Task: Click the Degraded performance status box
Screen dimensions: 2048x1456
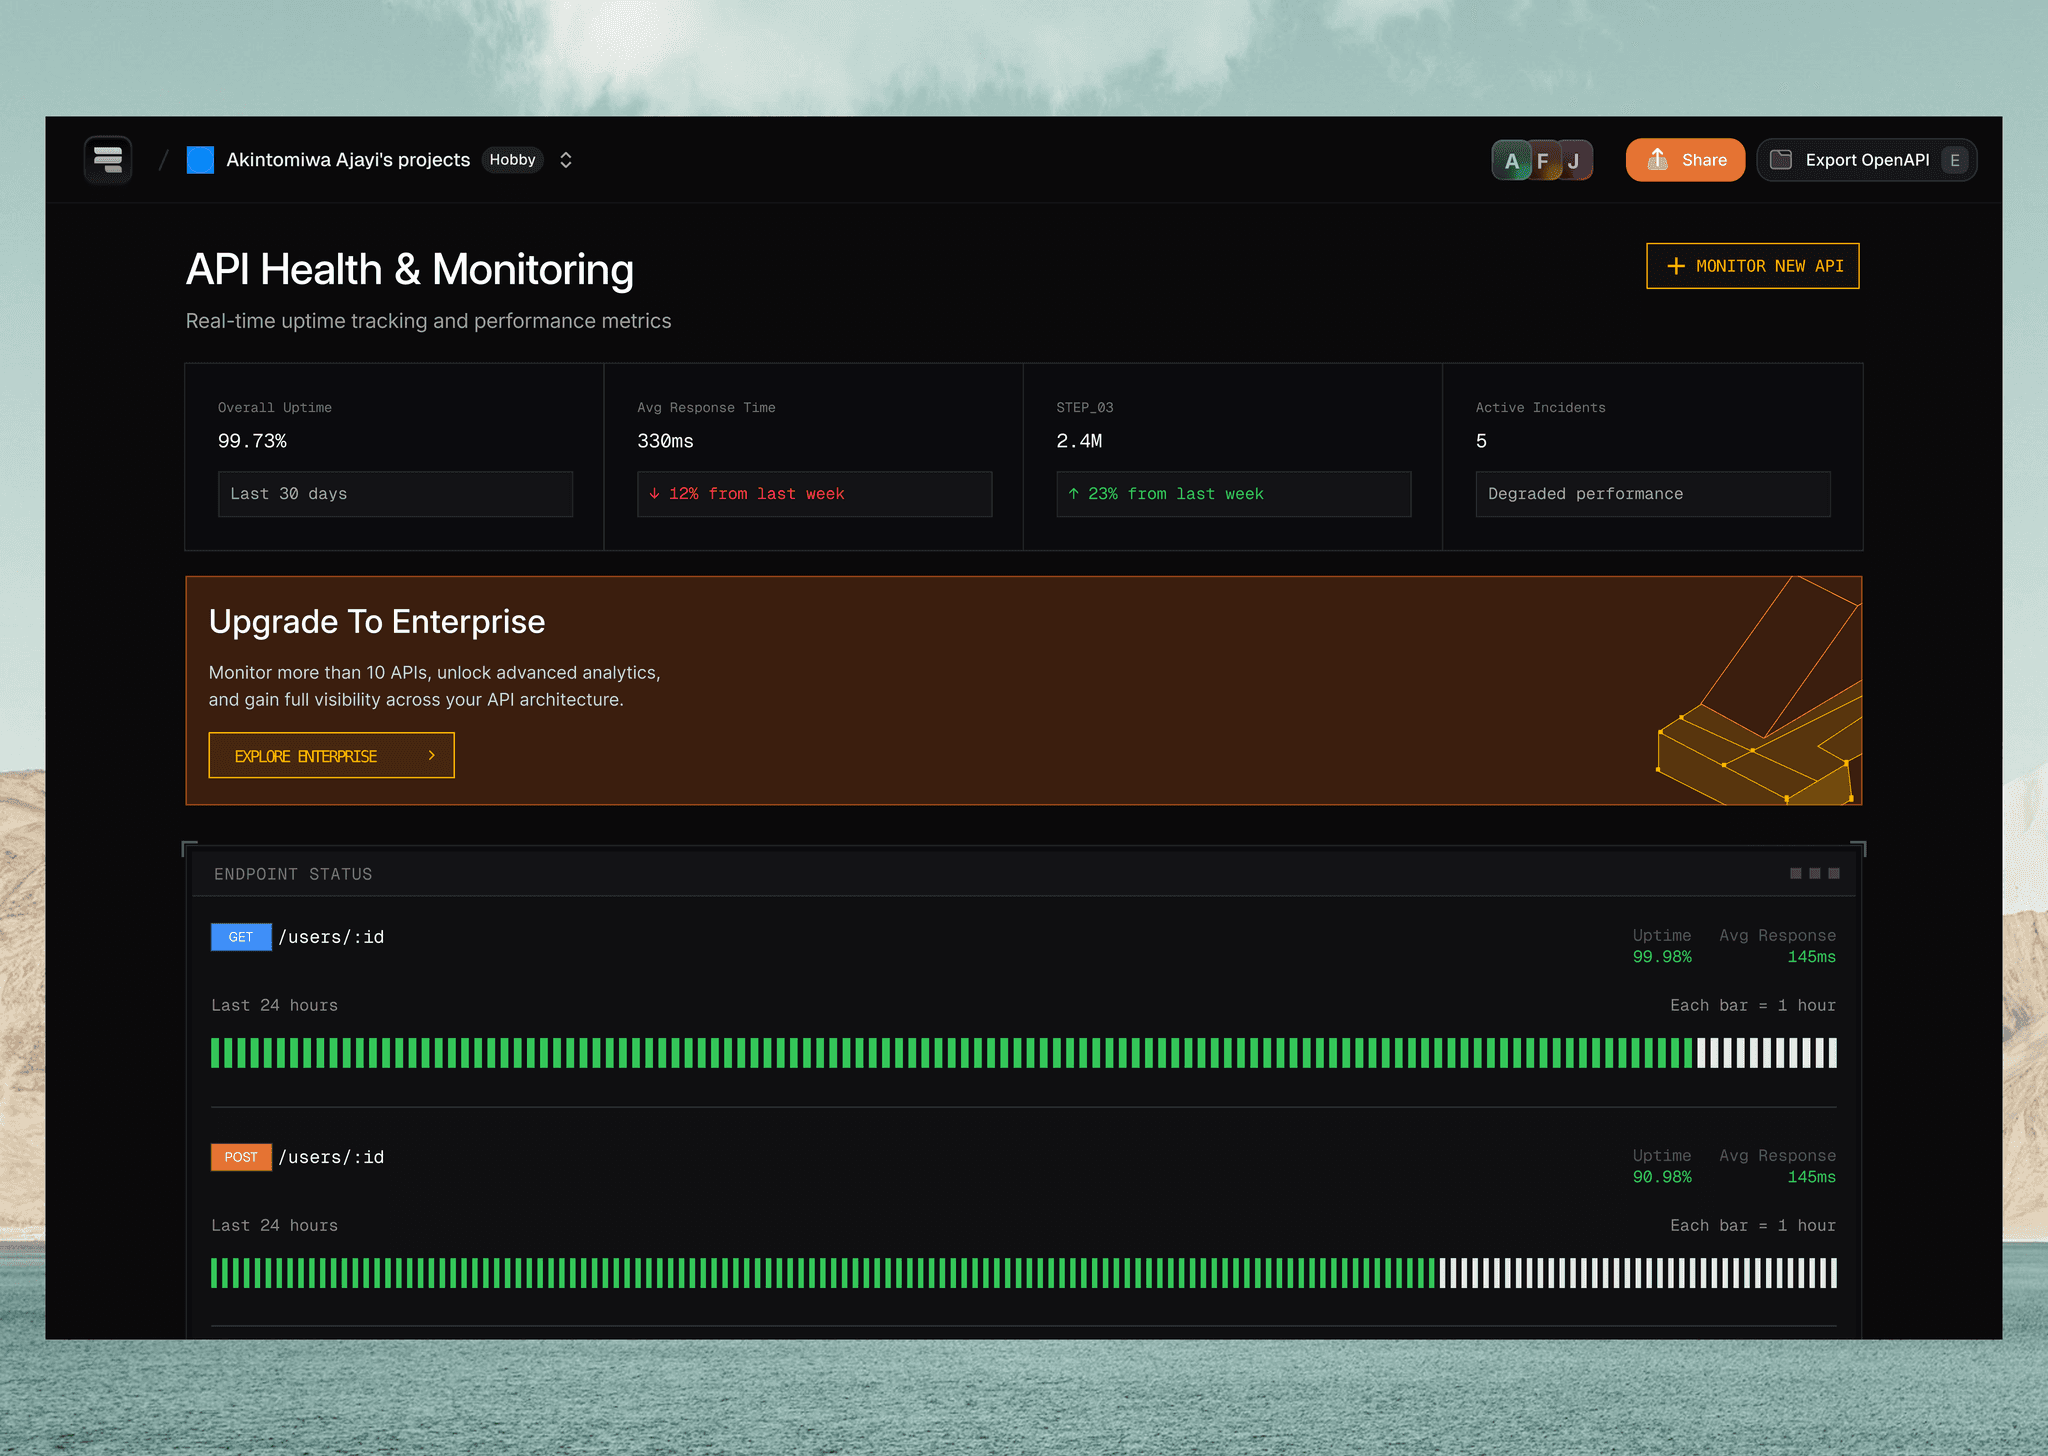Action: (1652, 494)
